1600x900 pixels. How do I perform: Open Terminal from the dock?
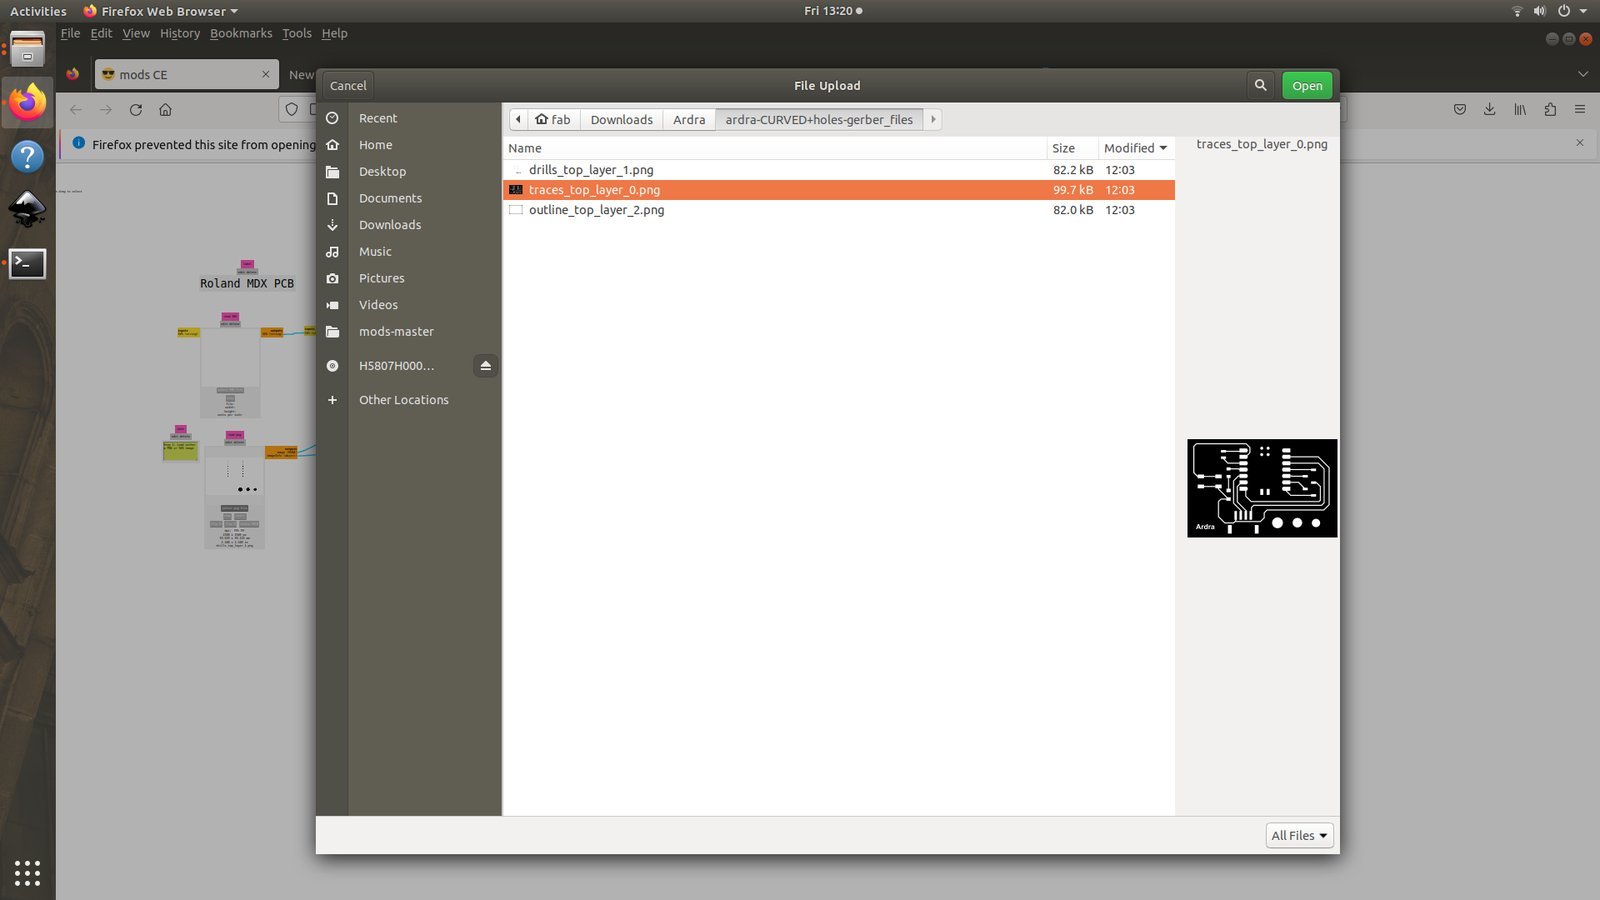click(27, 264)
